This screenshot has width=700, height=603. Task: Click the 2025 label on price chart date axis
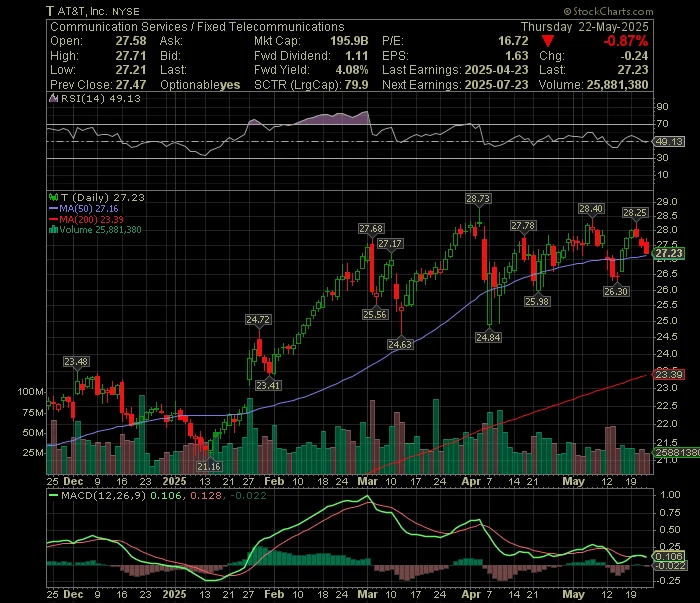point(174,482)
